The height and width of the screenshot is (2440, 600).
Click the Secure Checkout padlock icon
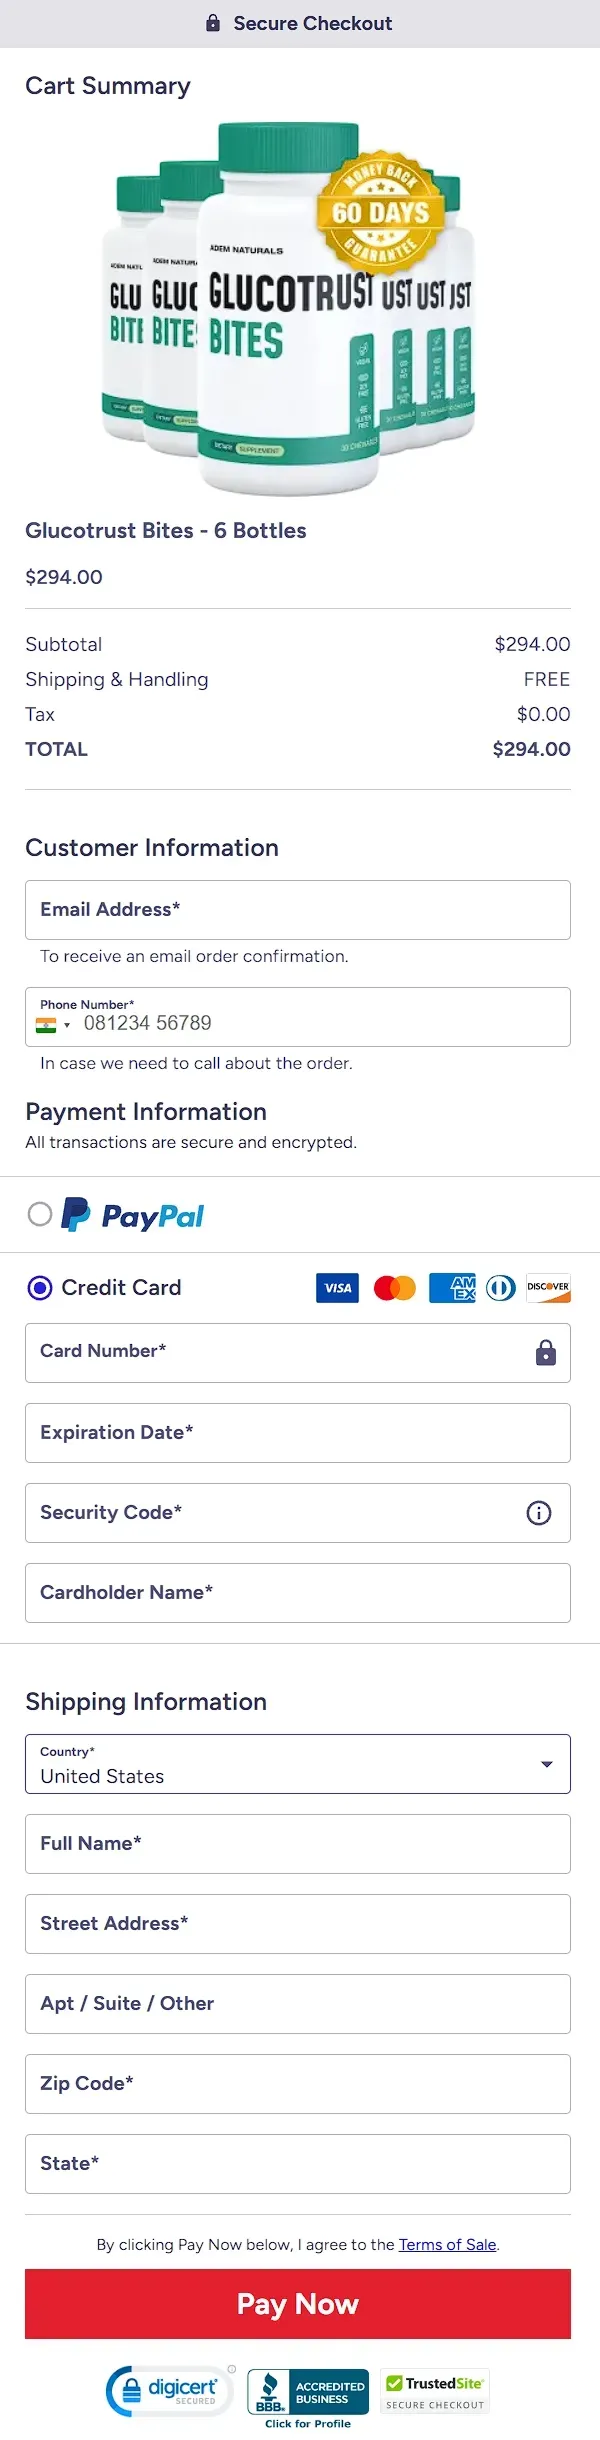(213, 23)
